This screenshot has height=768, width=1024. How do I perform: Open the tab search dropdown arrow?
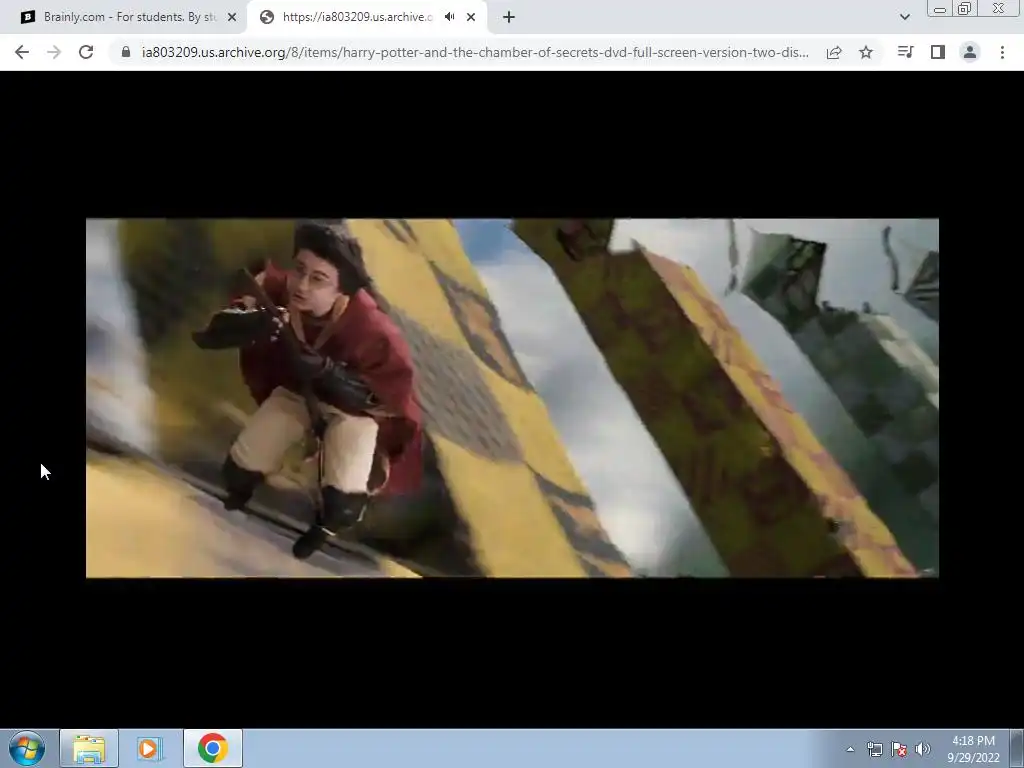(904, 17)
